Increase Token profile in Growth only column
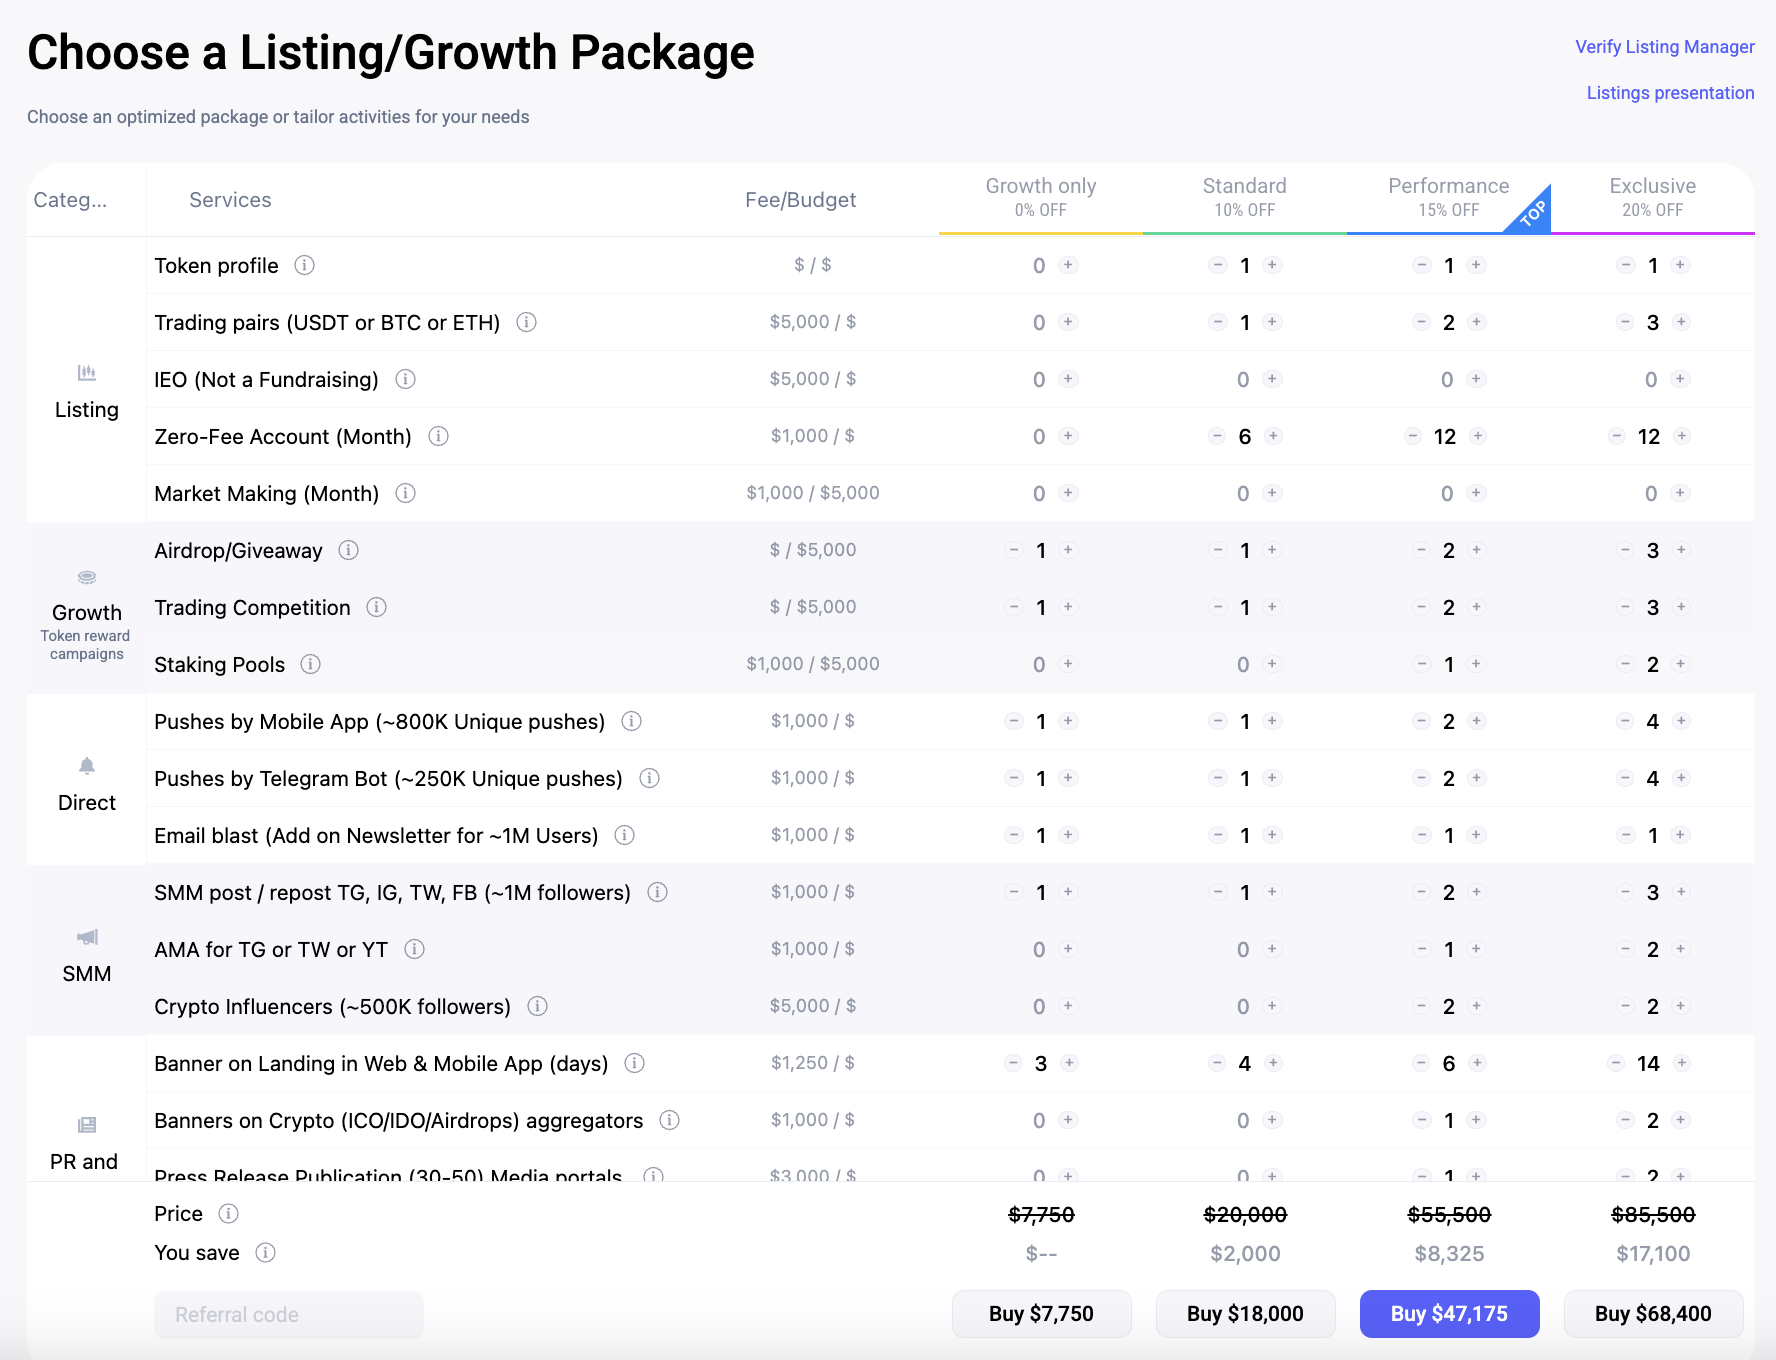The image size is (1776, 1360). pos(1068,265)
